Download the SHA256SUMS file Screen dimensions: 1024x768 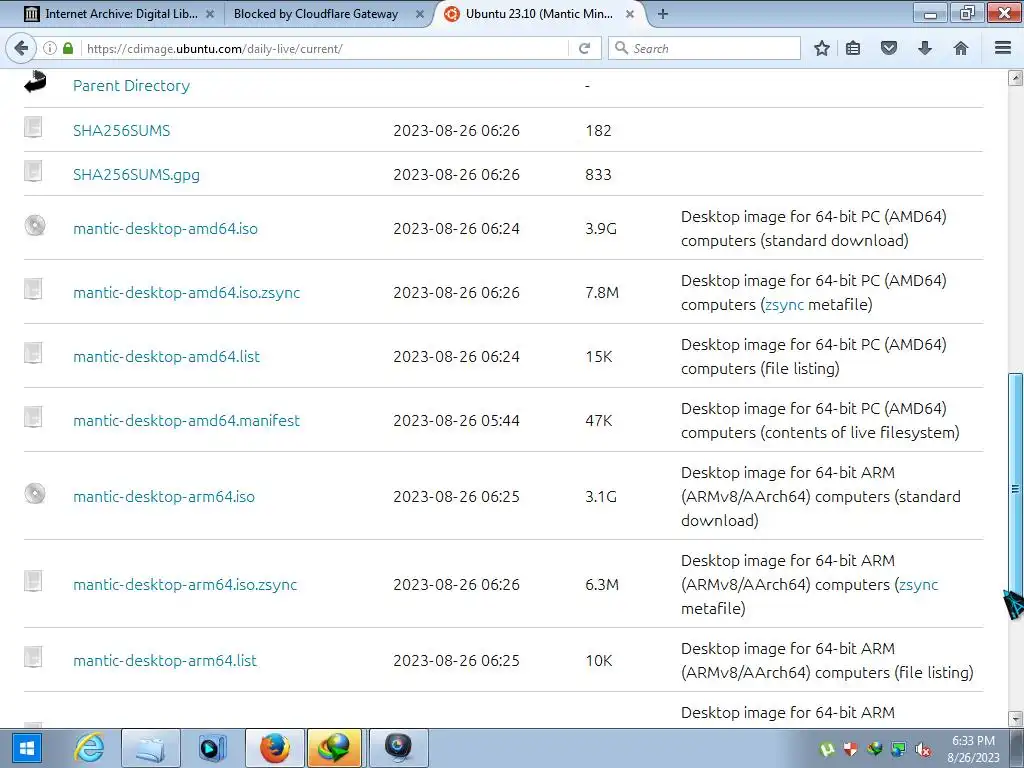point(121,131)
